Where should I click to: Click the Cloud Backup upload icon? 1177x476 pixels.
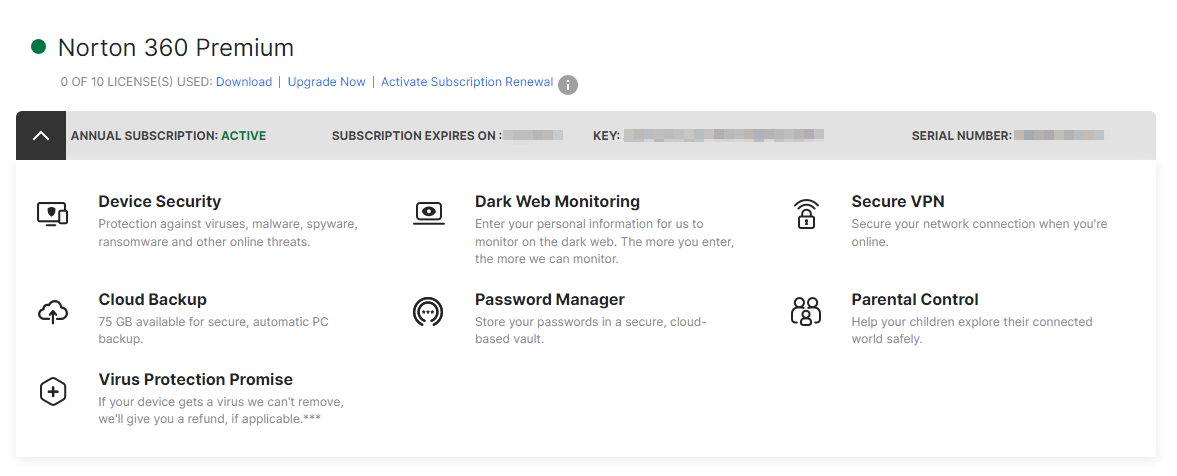tap(52, 312)
